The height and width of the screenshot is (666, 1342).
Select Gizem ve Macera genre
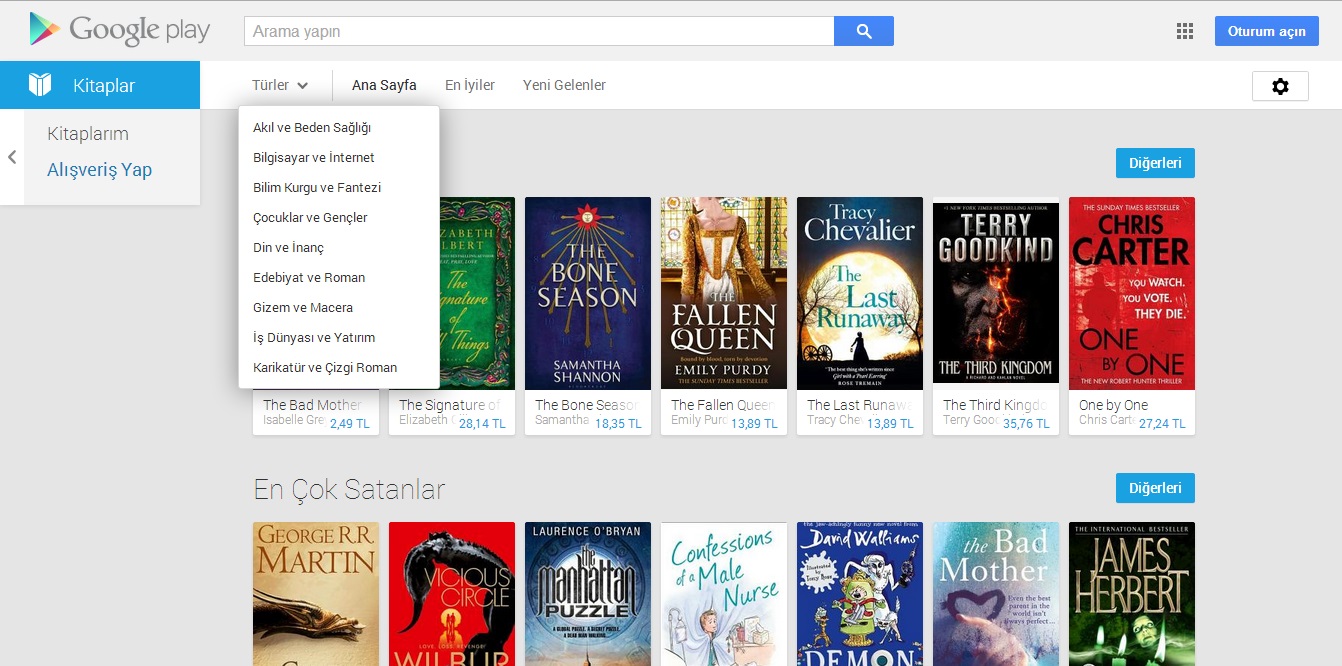[339, 308]
